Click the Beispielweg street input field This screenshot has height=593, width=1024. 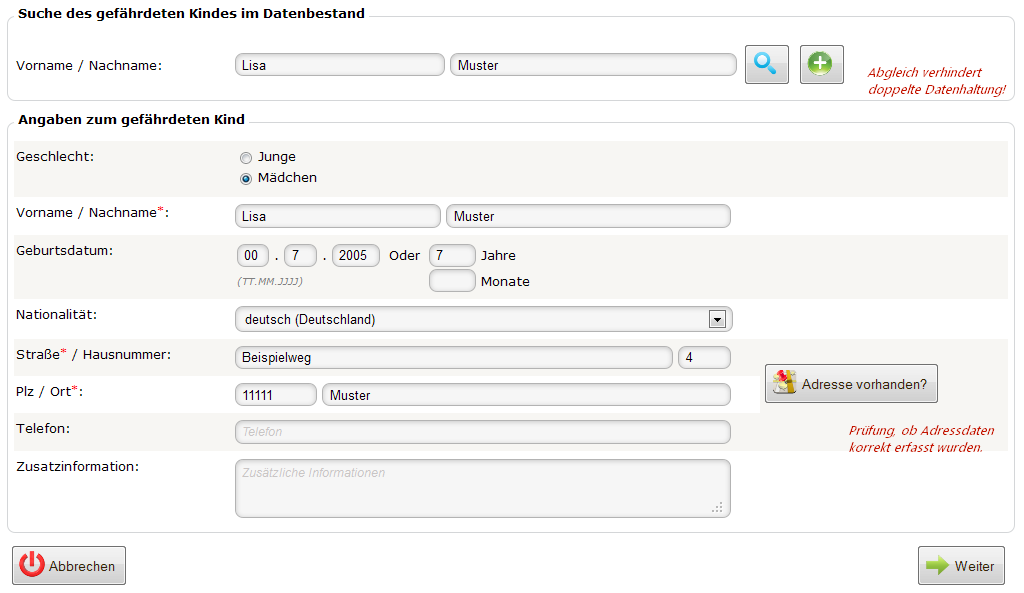[453, 357]
